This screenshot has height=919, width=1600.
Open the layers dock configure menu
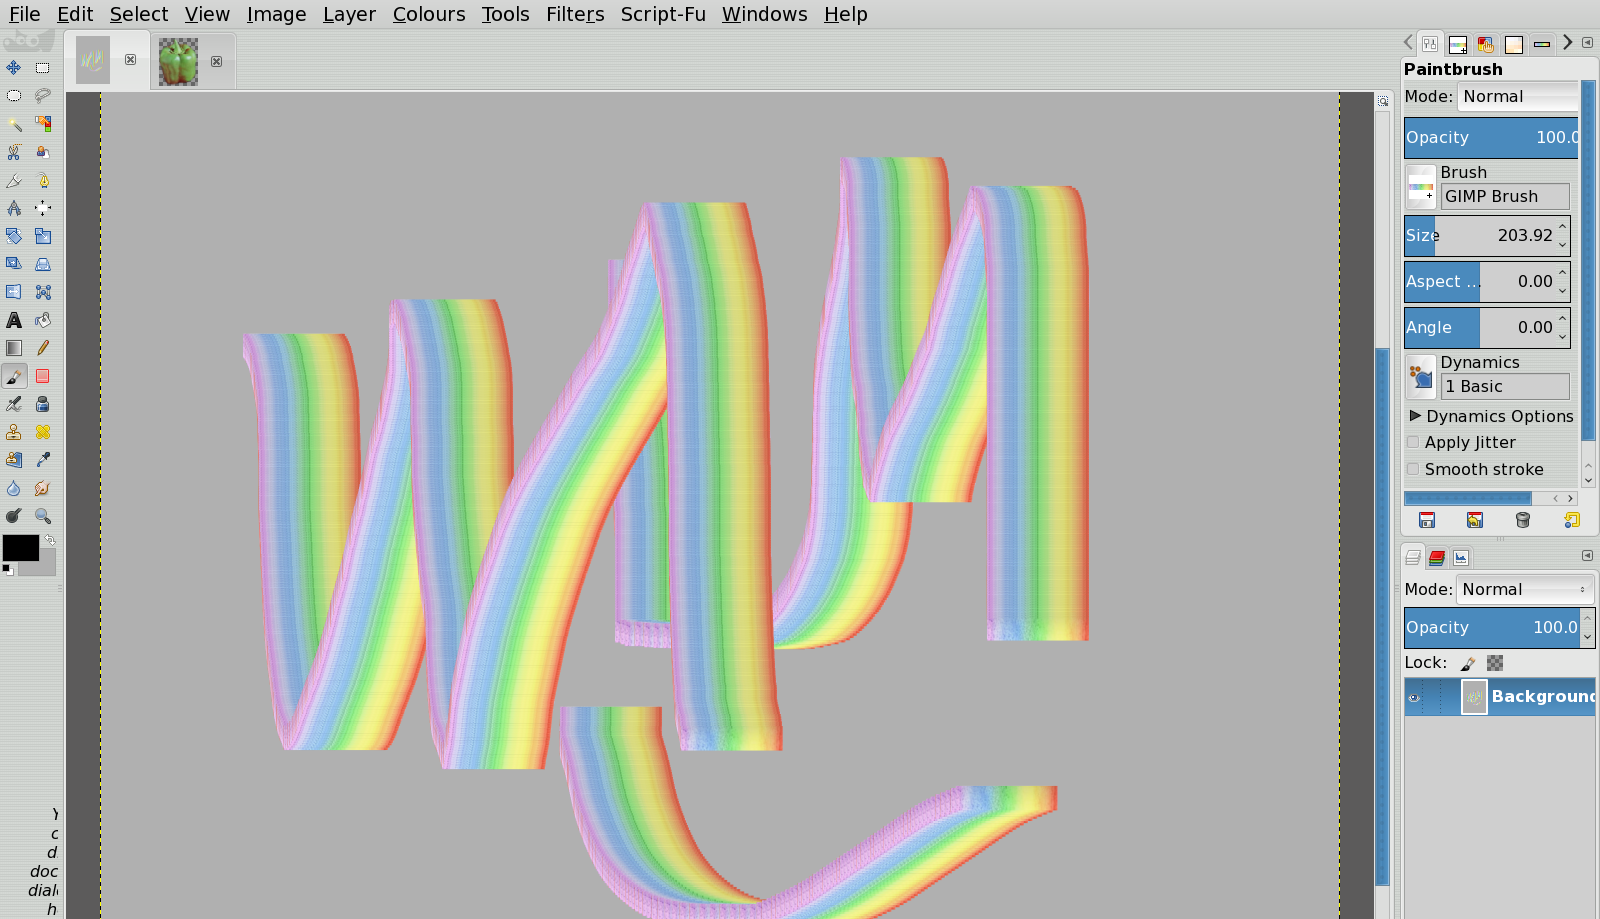(x=1587, y=556)
